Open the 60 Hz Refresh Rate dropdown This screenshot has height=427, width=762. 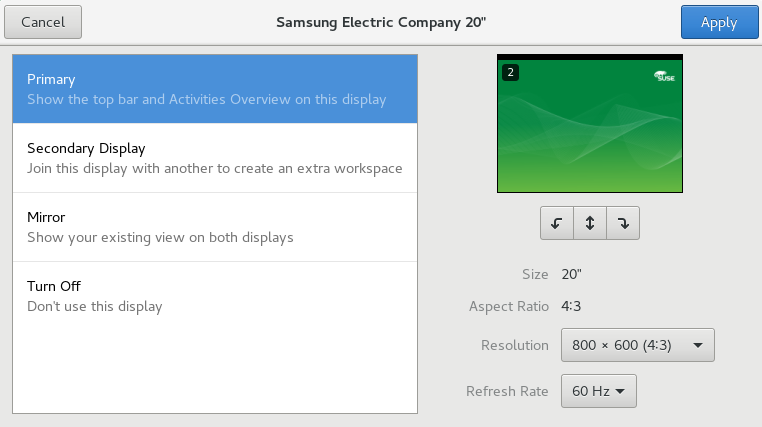[598, 391]
